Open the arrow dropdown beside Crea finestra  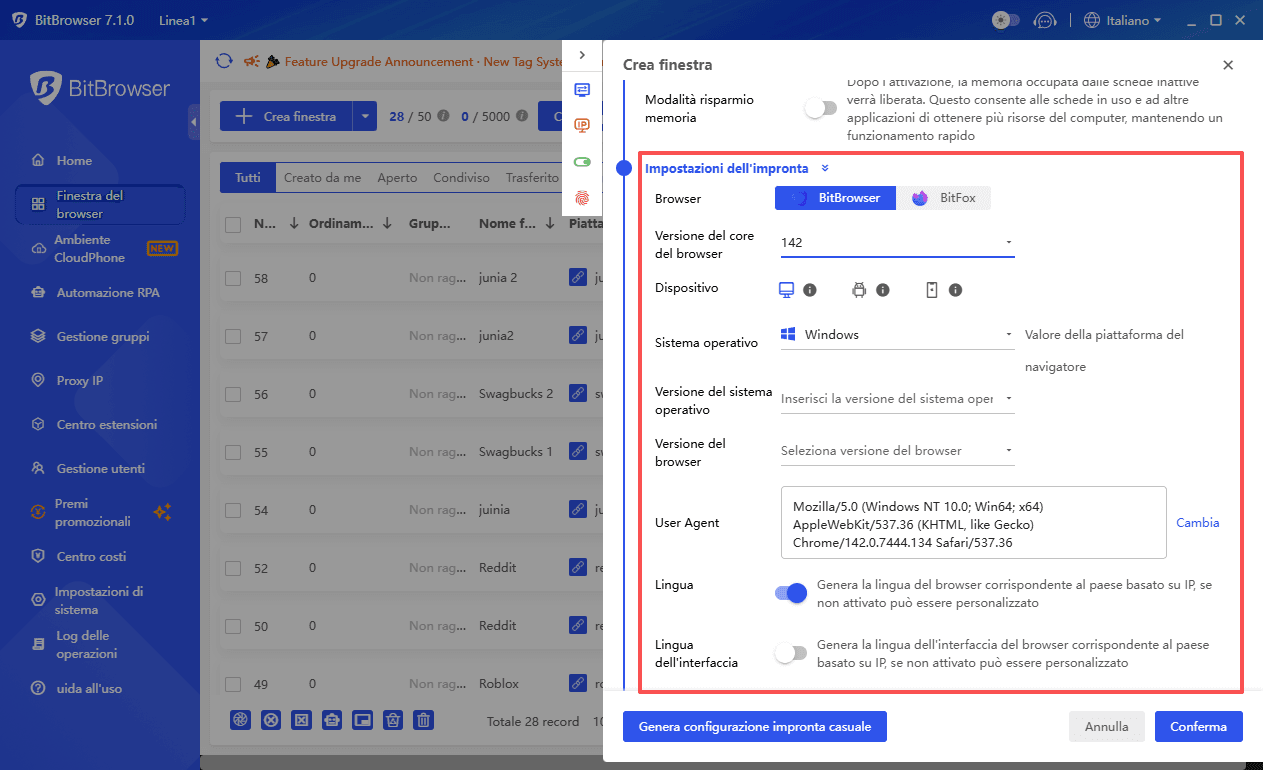365,116
